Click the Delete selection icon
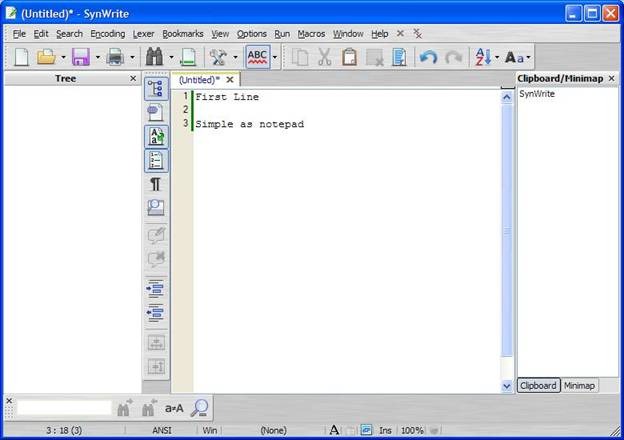This screenshot has width=624, height=440. click(x=374, y=57)
